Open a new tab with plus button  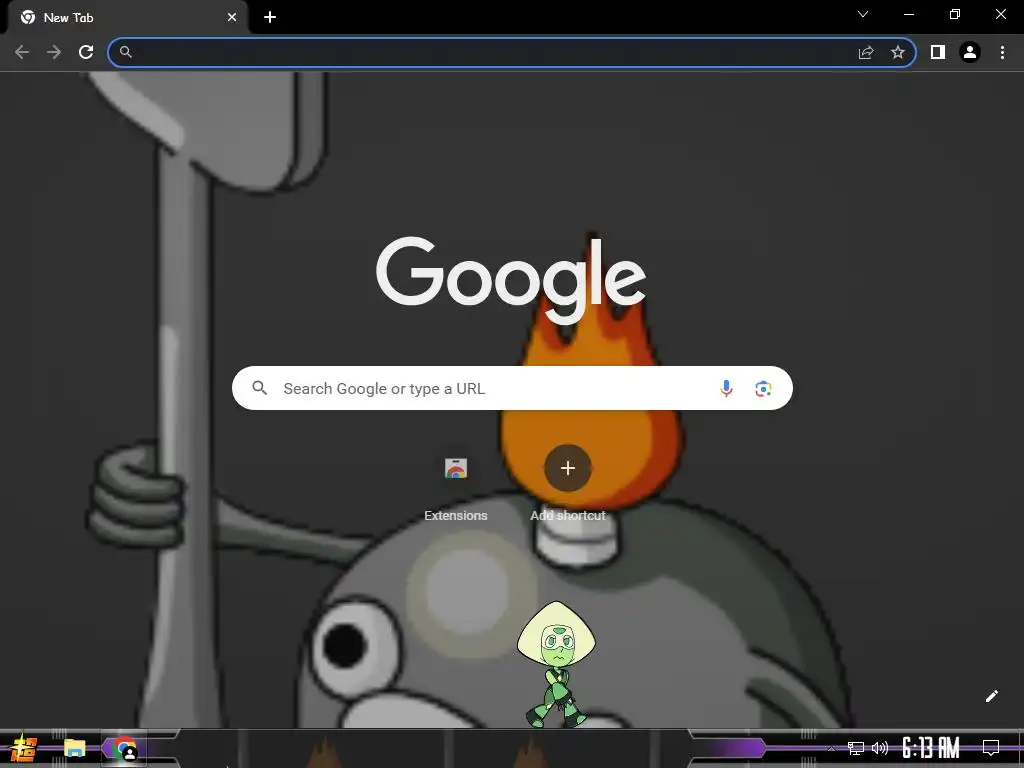click(x=270, y=18)
